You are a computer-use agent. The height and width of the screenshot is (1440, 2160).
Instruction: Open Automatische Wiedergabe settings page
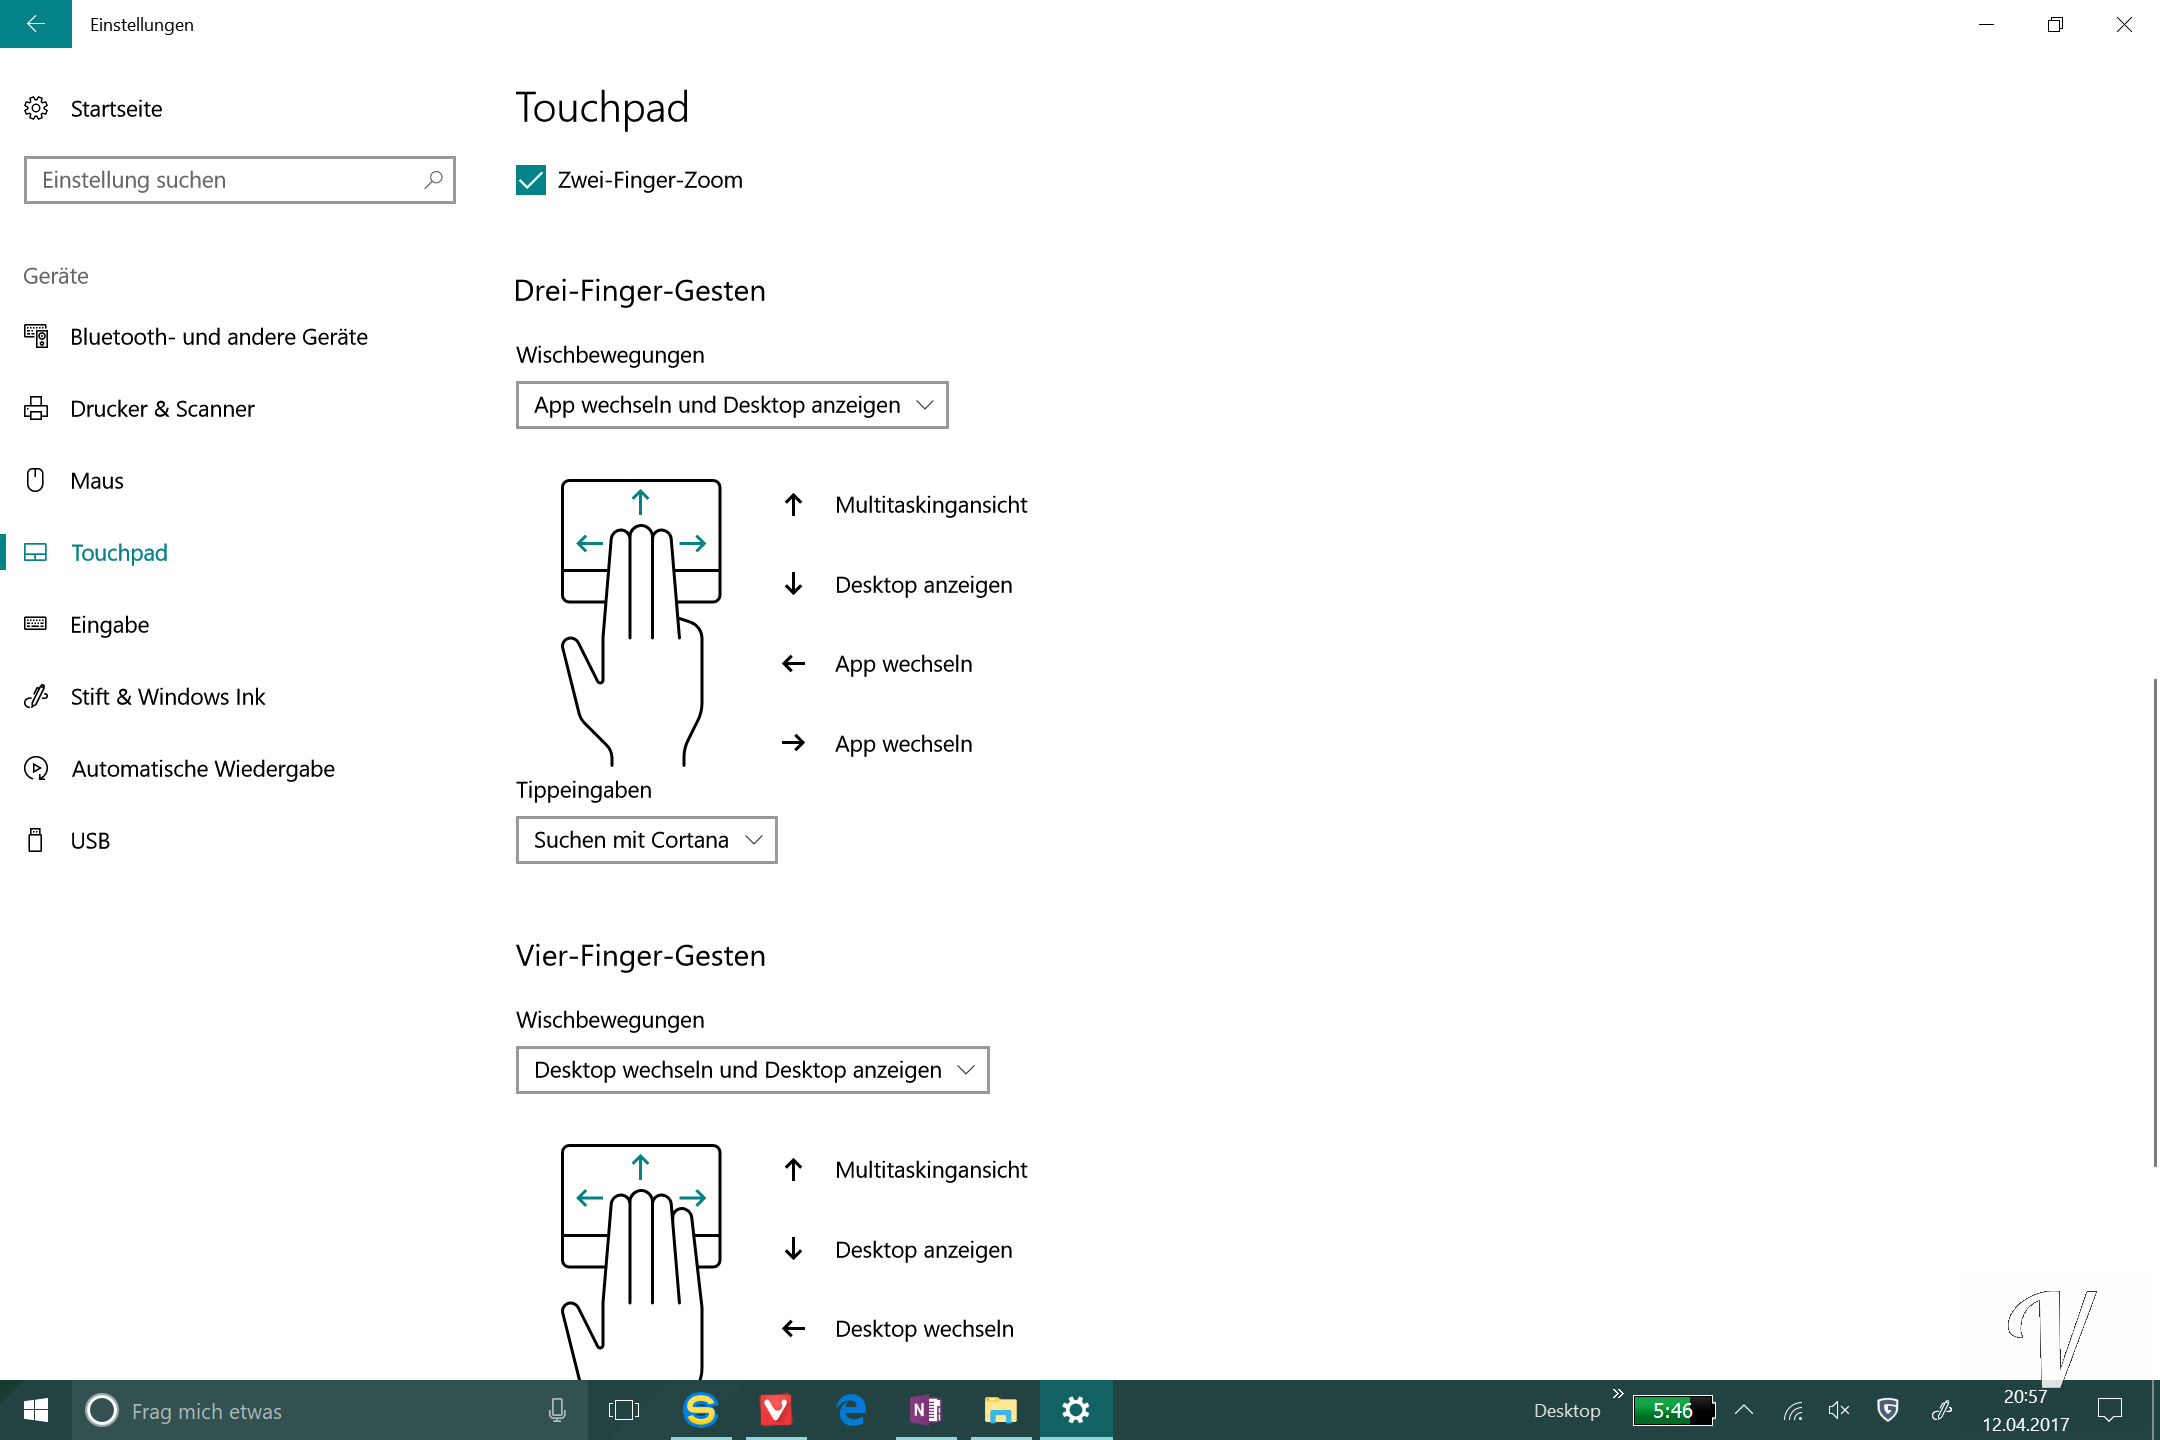pyautogui.click(x=202, y=769)
